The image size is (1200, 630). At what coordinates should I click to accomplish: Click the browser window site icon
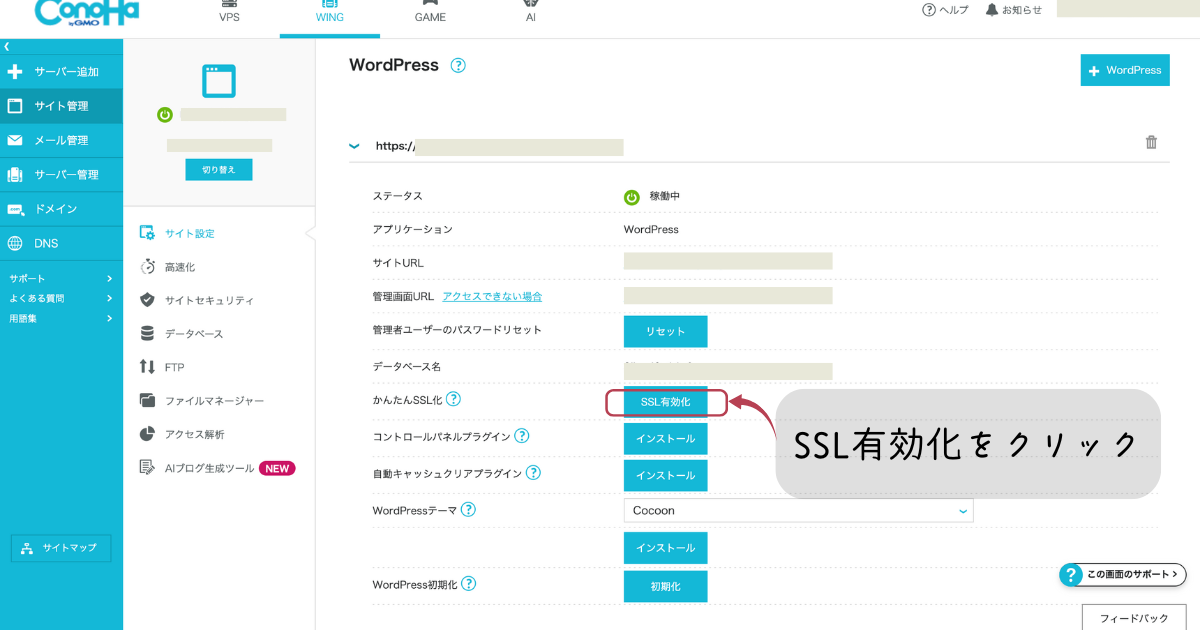pyautogui.click(x=219, y=80)
